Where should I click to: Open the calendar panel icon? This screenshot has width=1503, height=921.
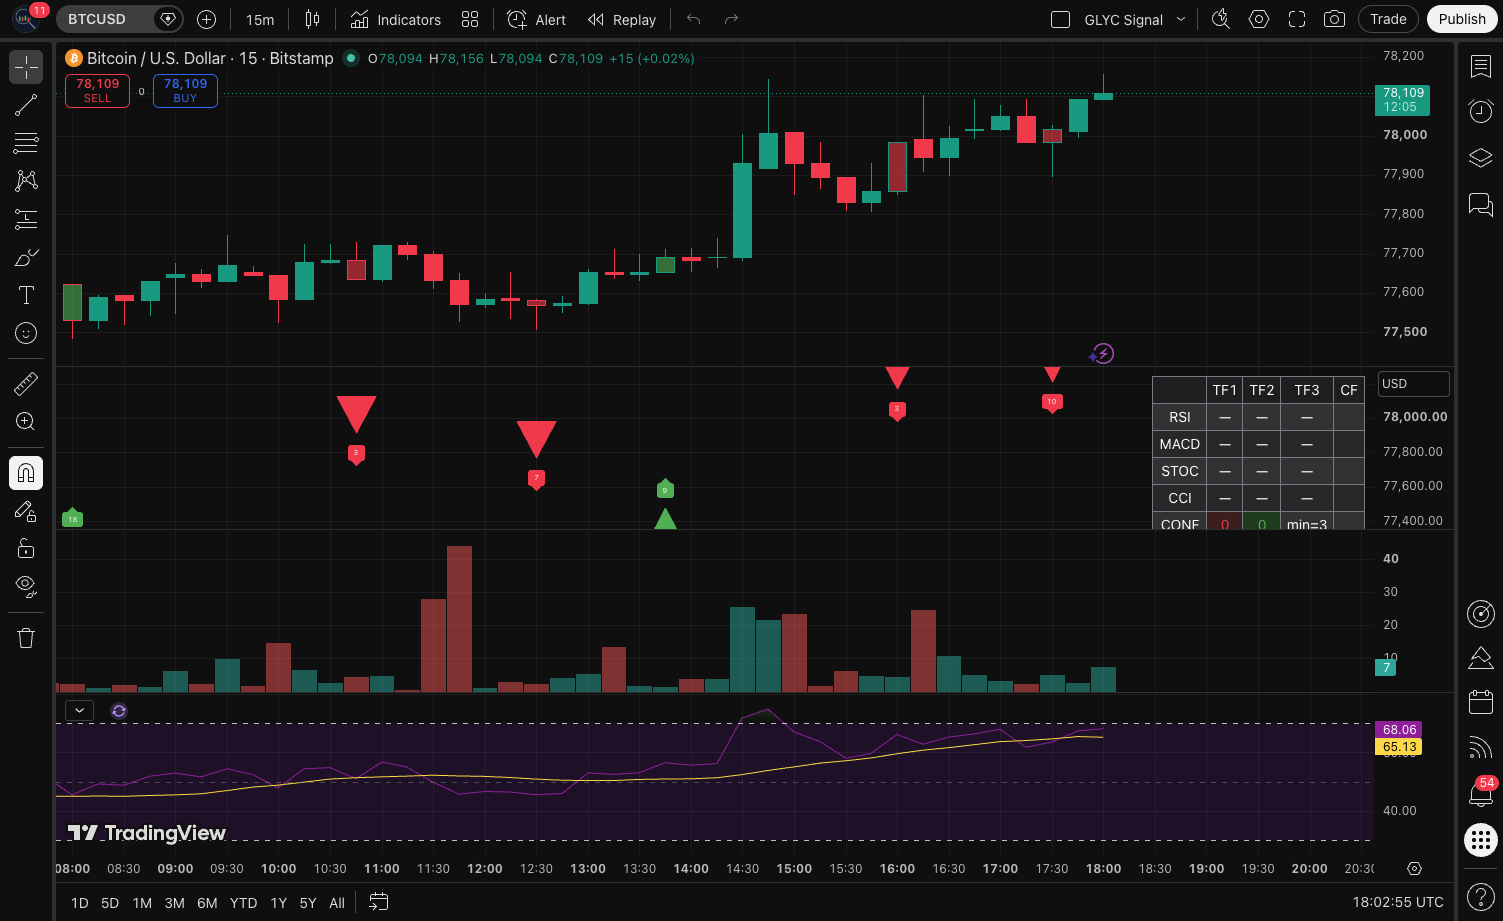[x=1481, y=702]
